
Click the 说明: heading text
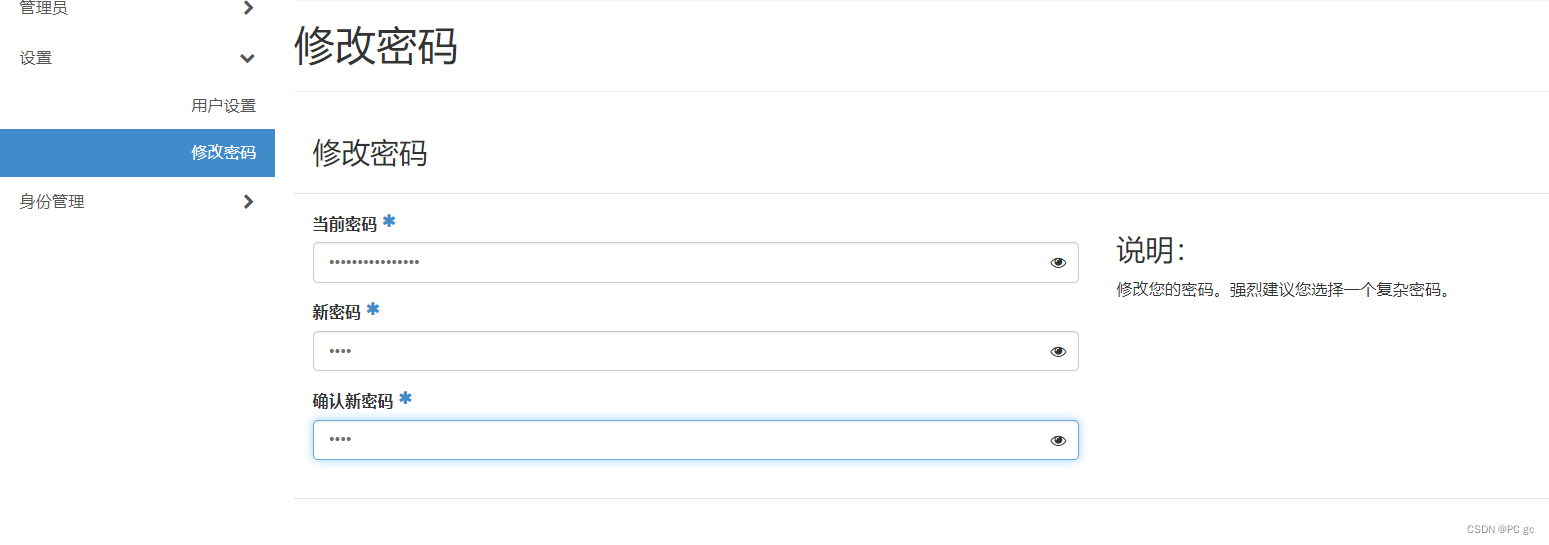click(x=1150, y=250)
